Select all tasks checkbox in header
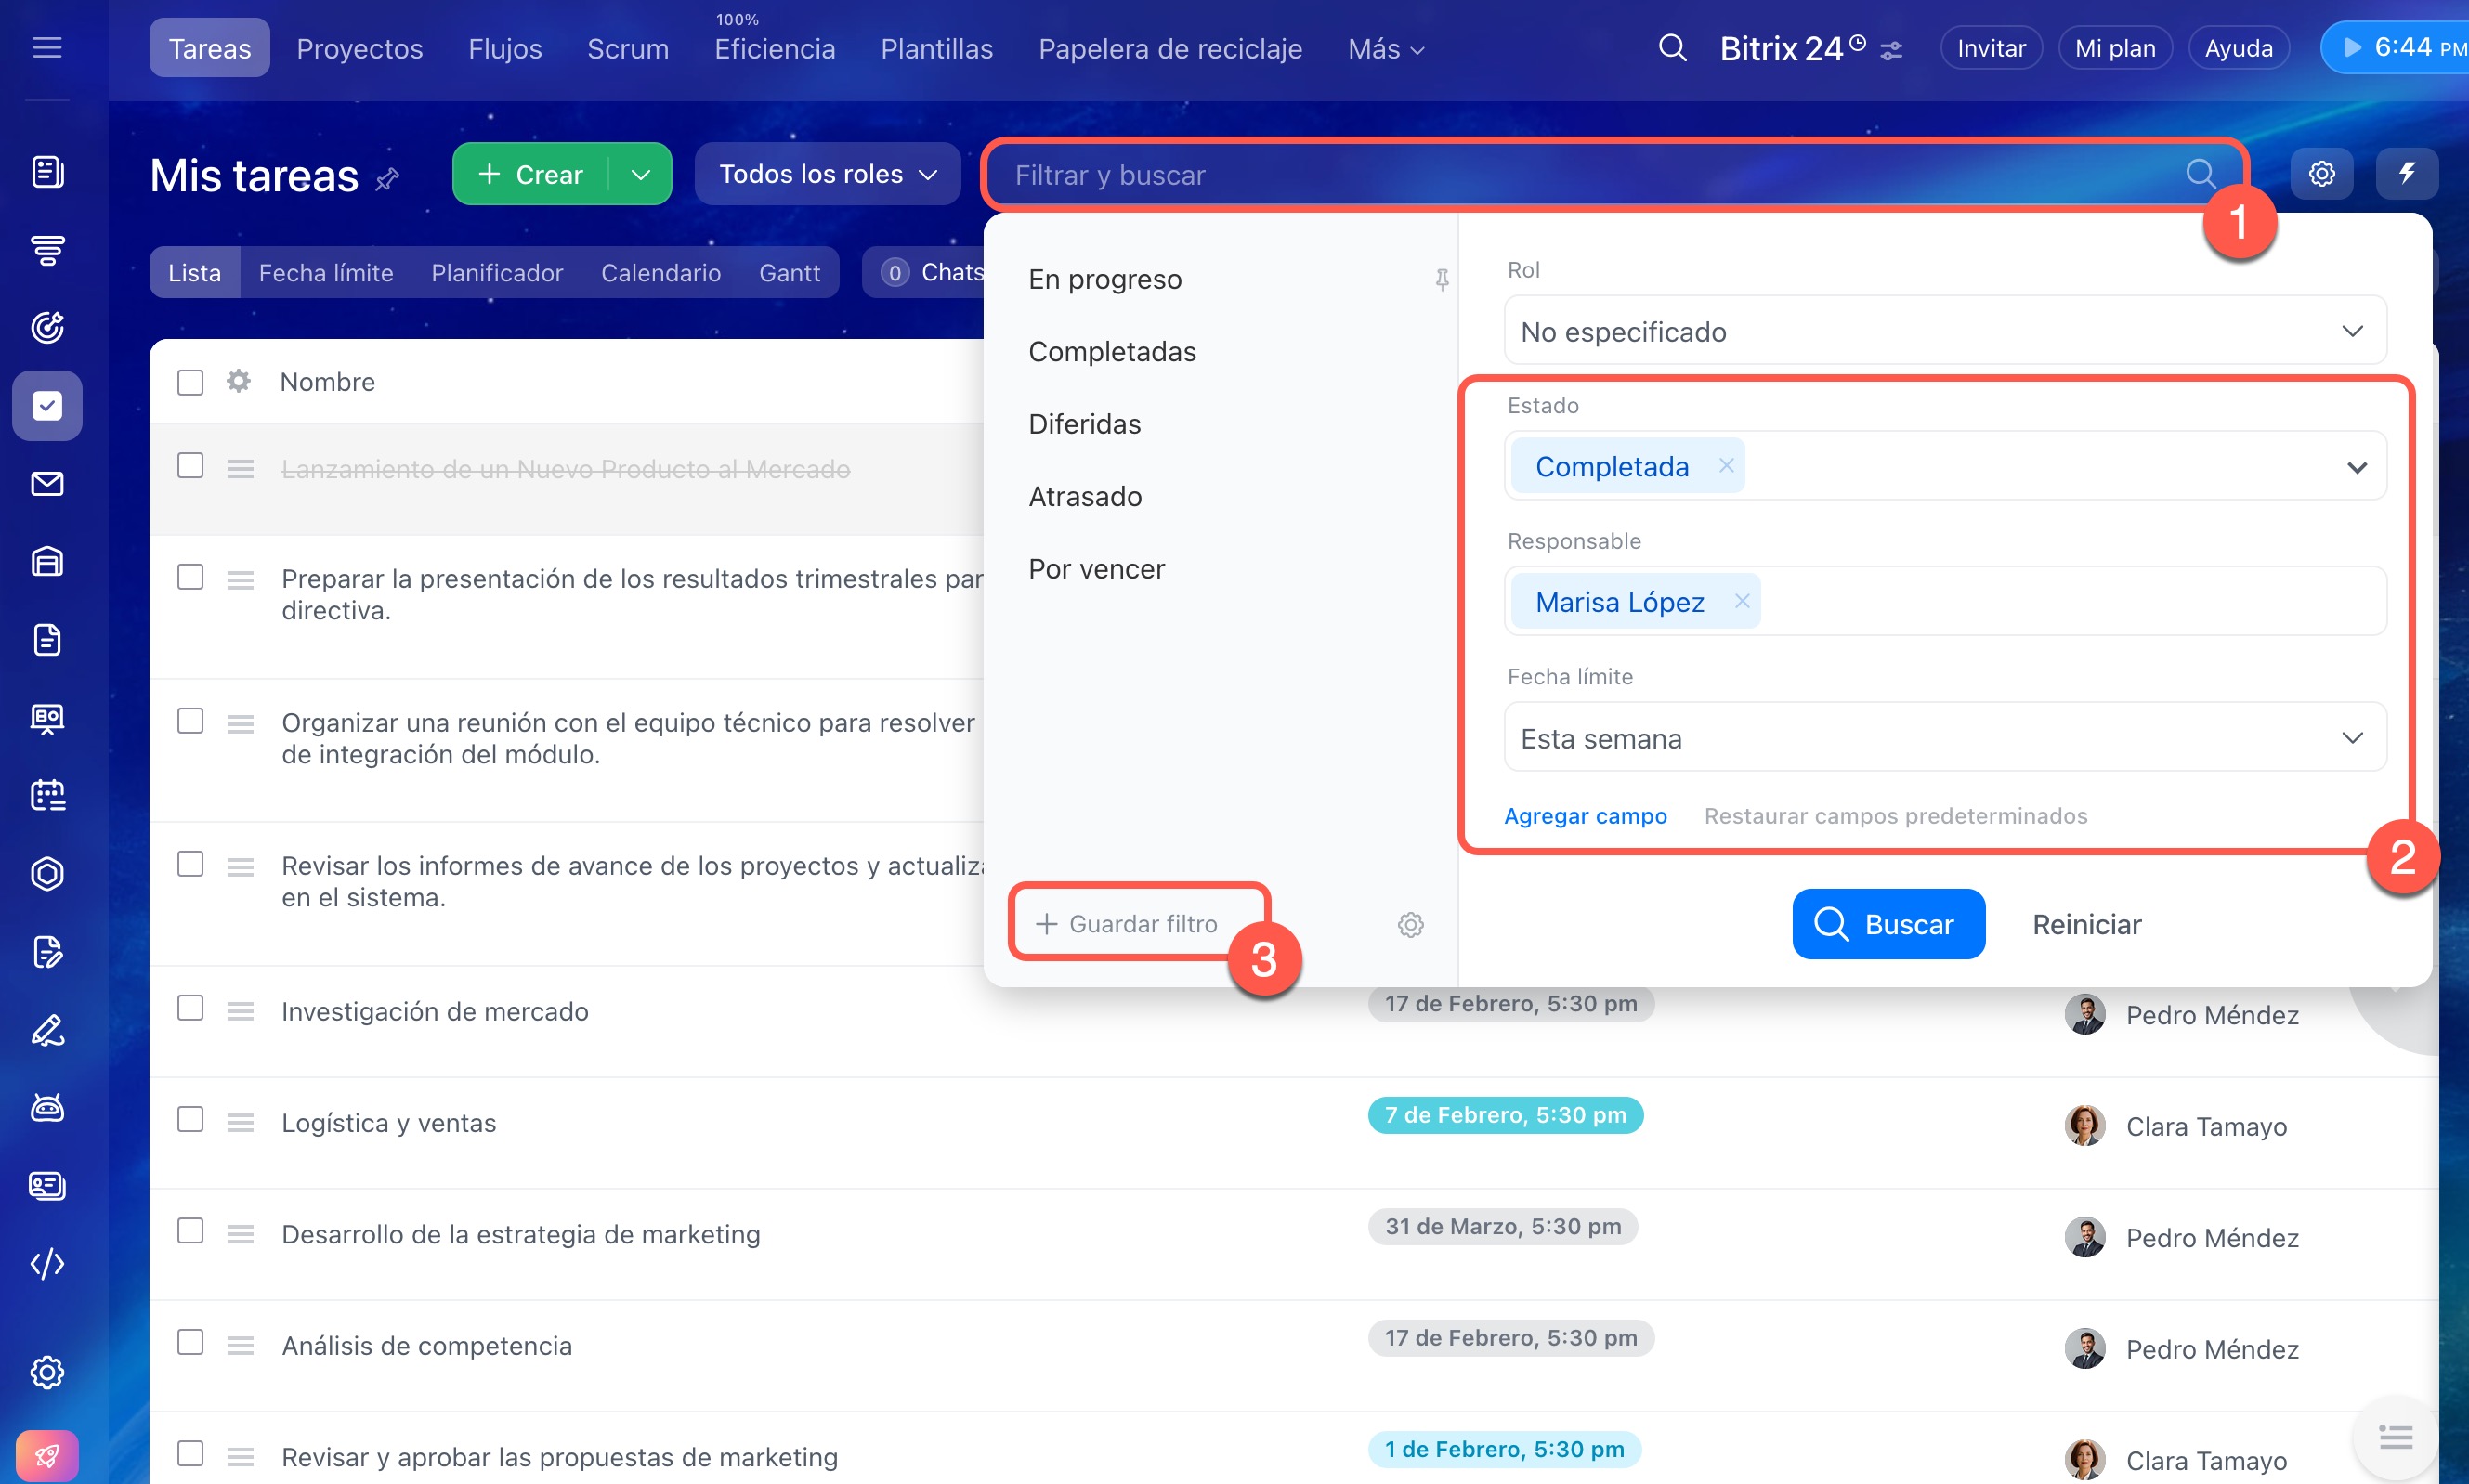Screen dimensions: 2469x1484 [190, 382]
